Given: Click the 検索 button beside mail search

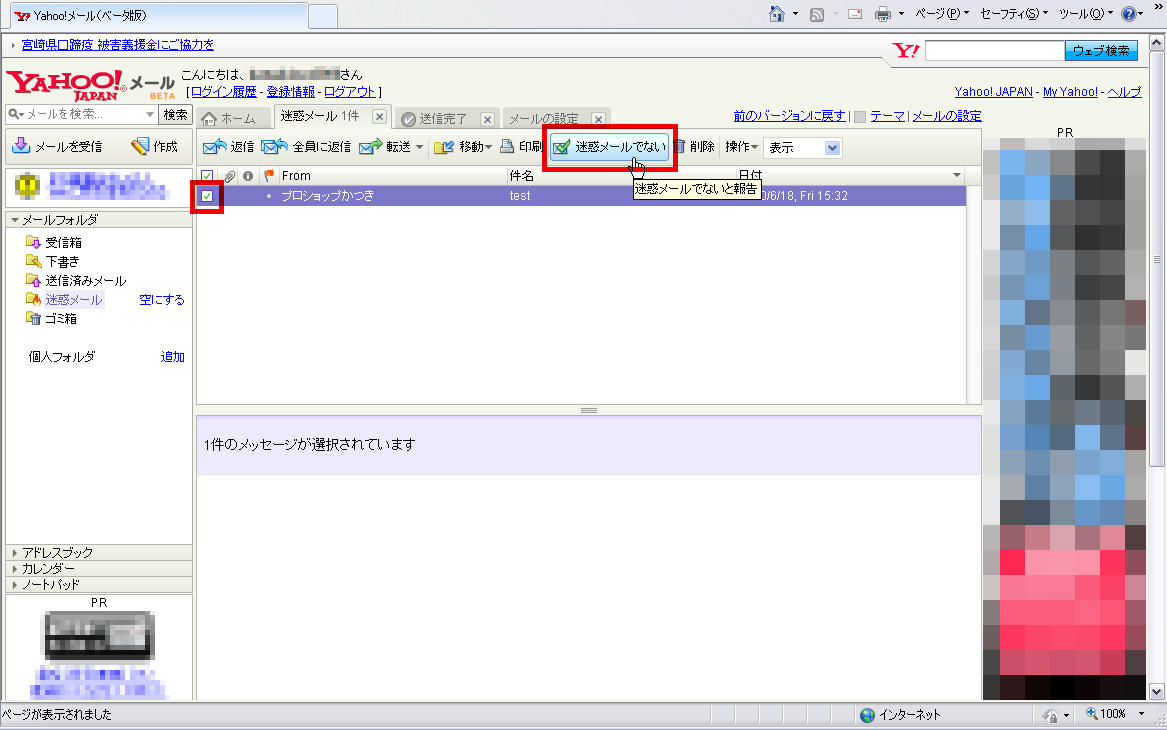Looking at the screenshot, I should coord(175,115).
